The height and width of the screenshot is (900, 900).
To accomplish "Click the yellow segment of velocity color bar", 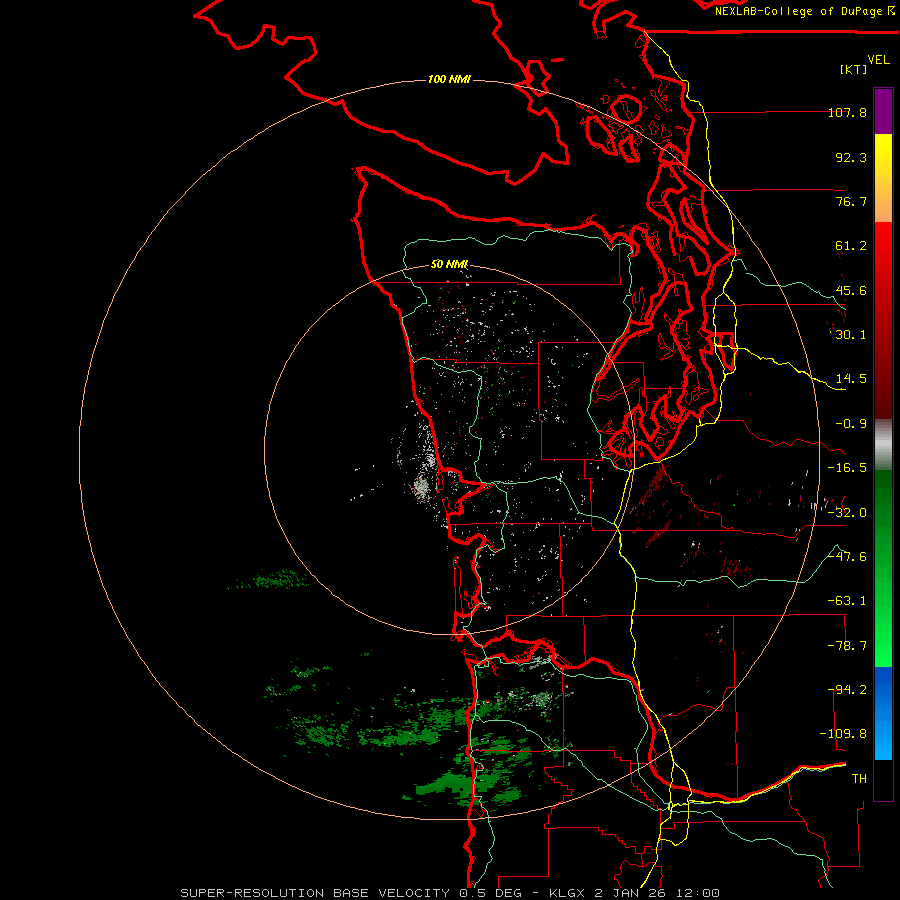I will [883, 178].
